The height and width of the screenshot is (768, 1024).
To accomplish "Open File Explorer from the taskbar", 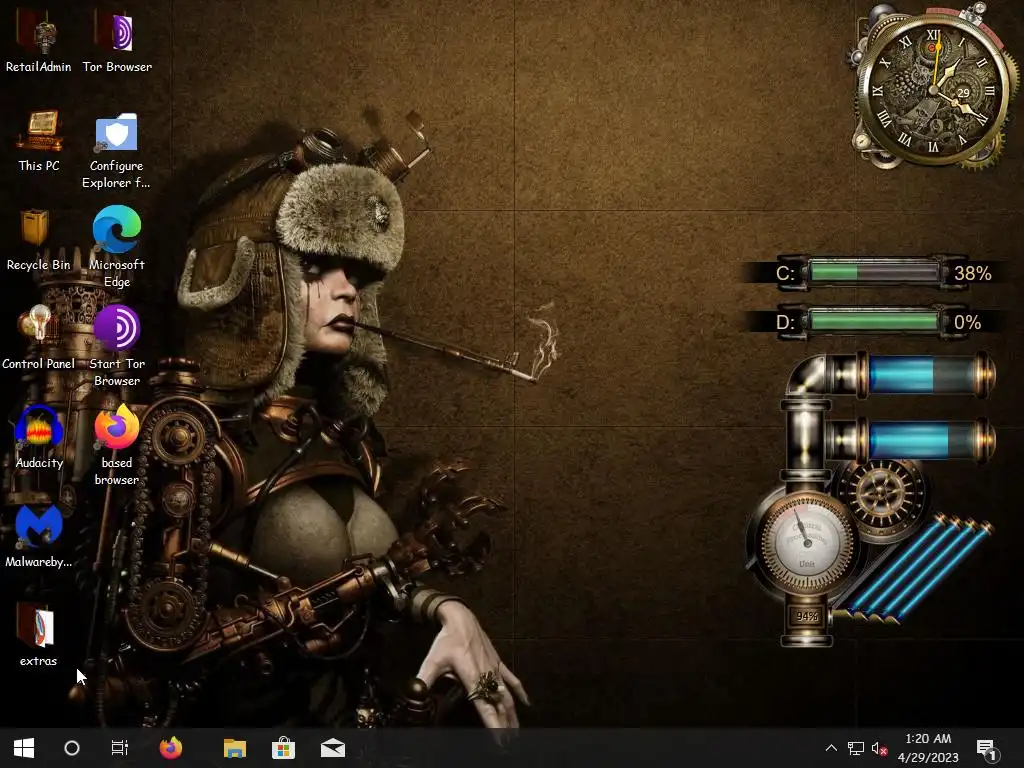I will point(234,748).
